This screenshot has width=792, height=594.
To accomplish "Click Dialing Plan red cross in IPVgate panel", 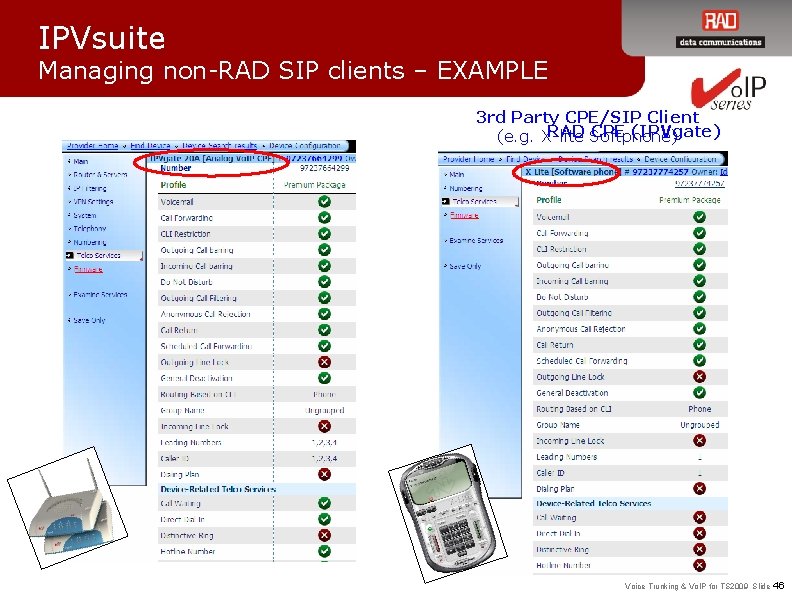I will 324,474.
